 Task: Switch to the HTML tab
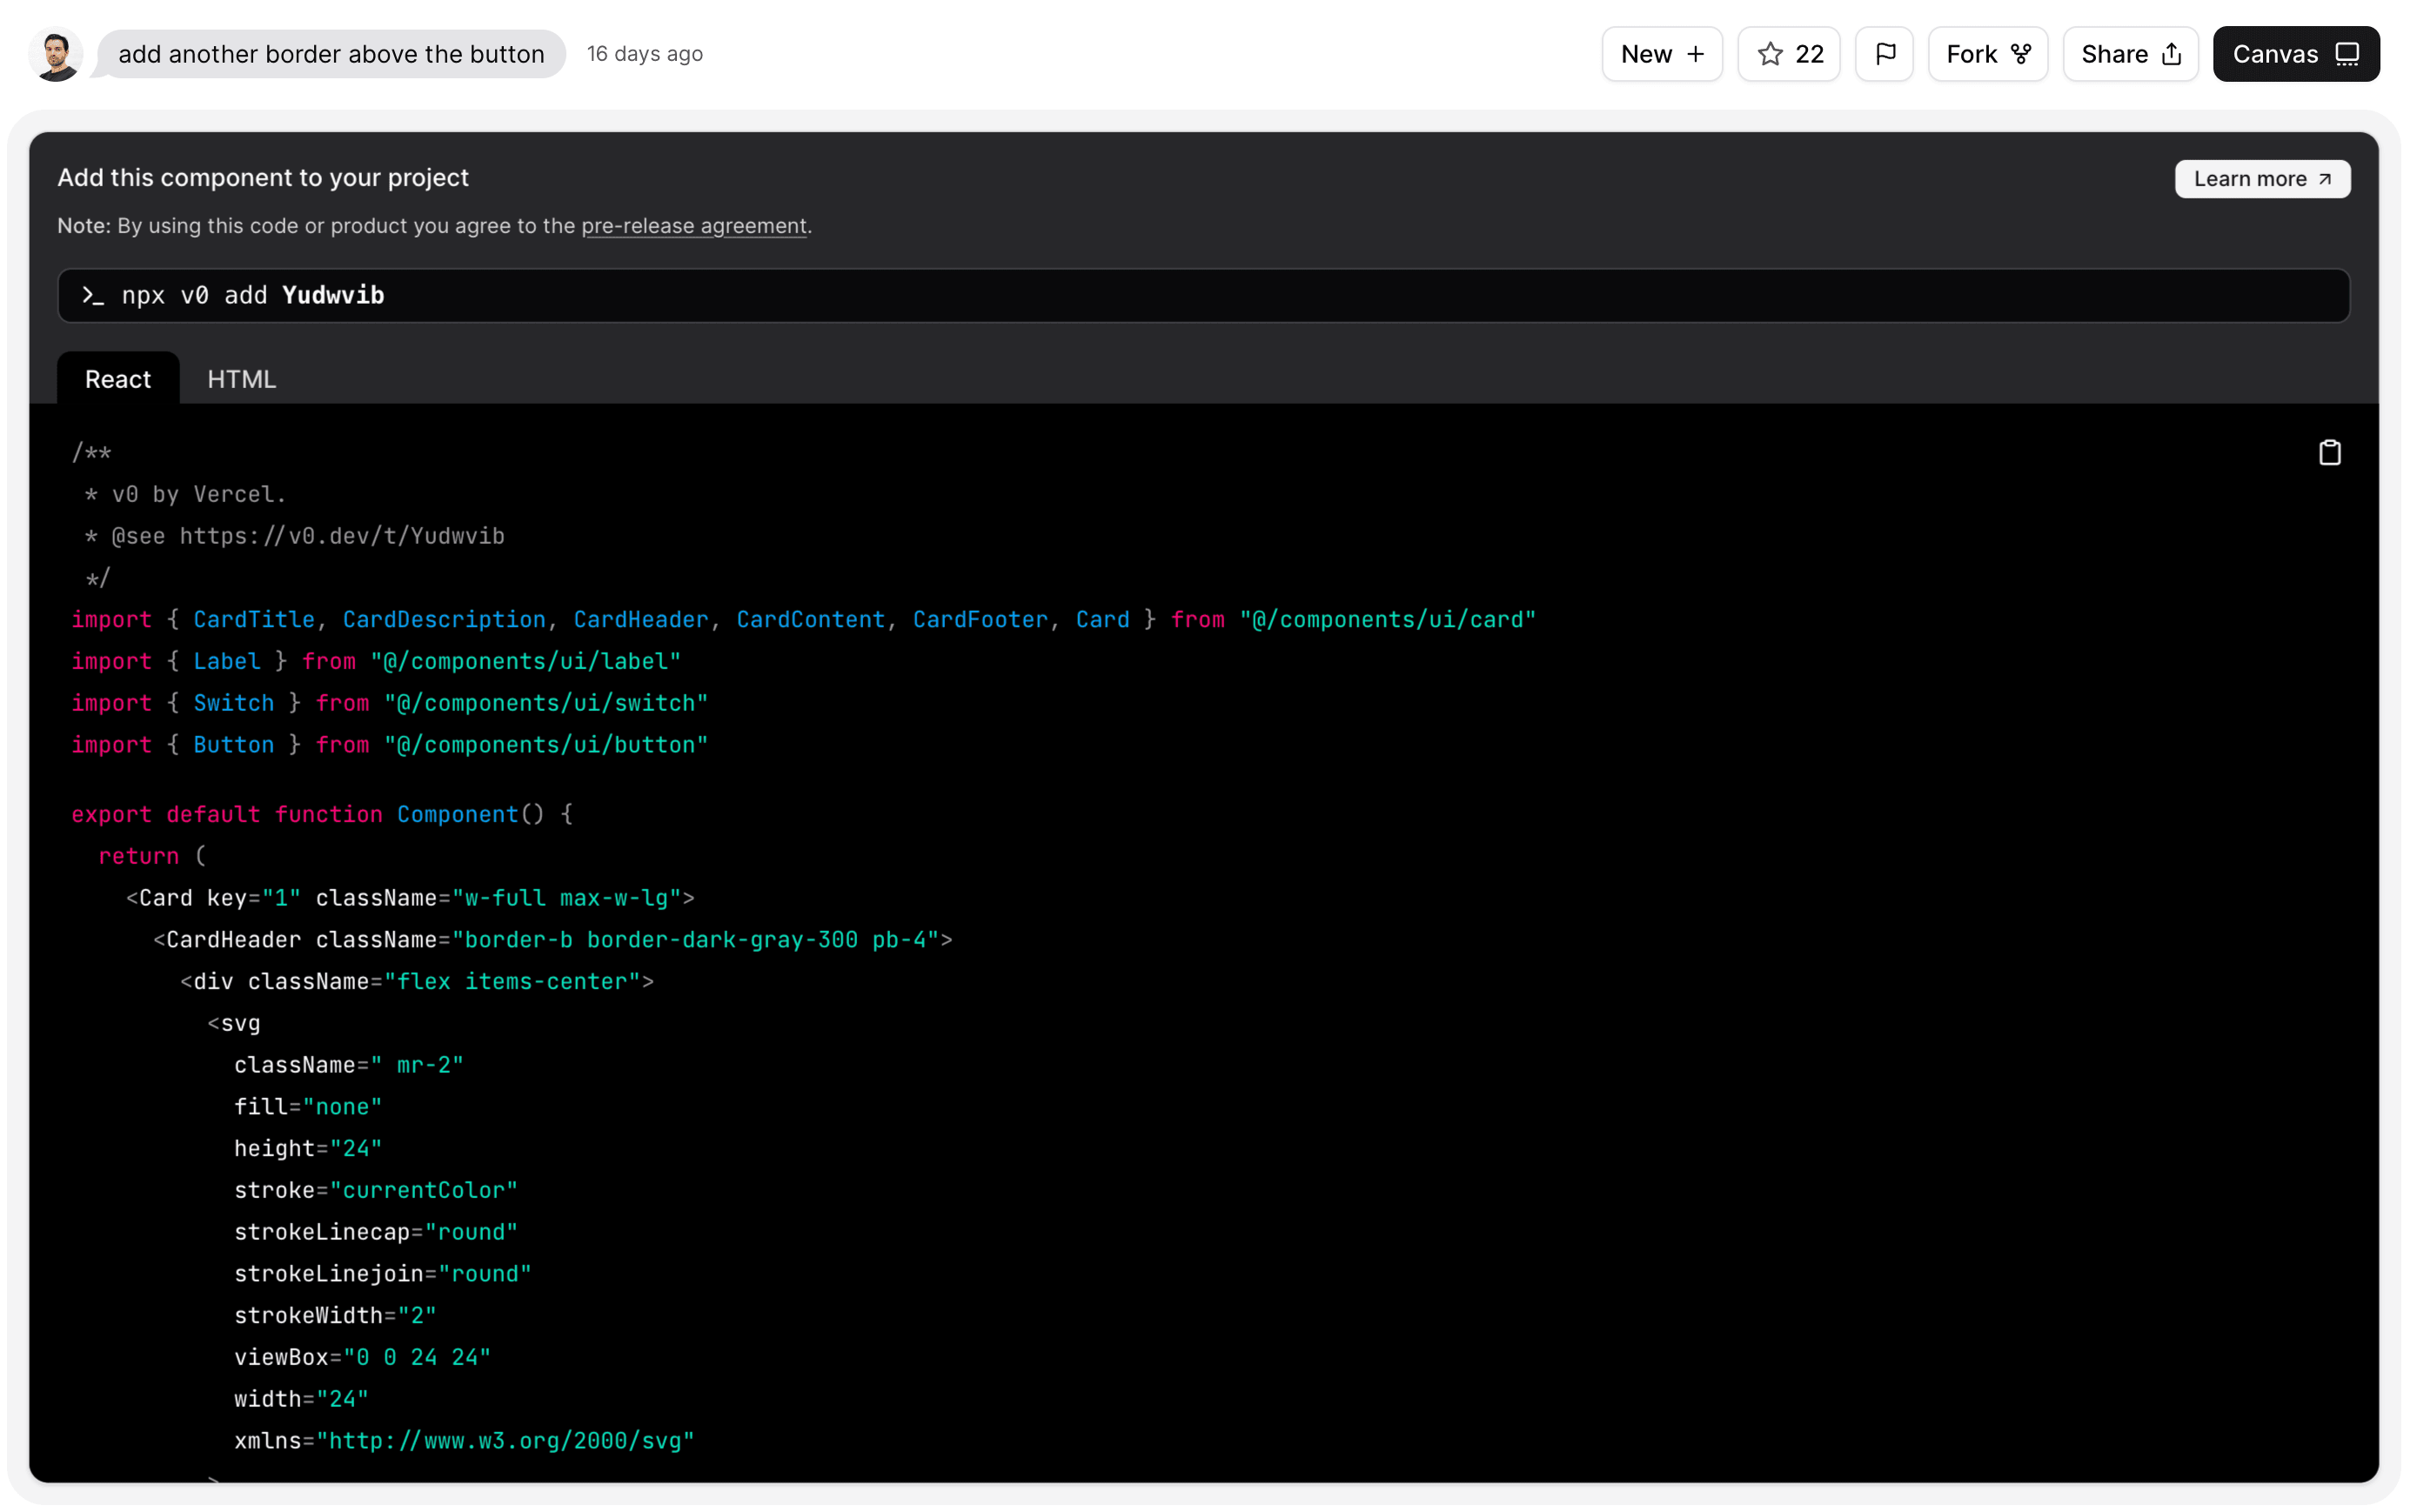pos(241,379)
